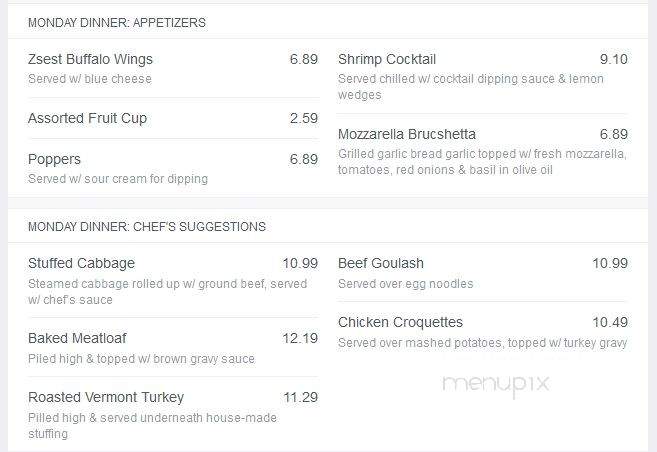Click the Zsest Buffalo Wings item name
657x452 pixels.
click(x=90, y=59)
